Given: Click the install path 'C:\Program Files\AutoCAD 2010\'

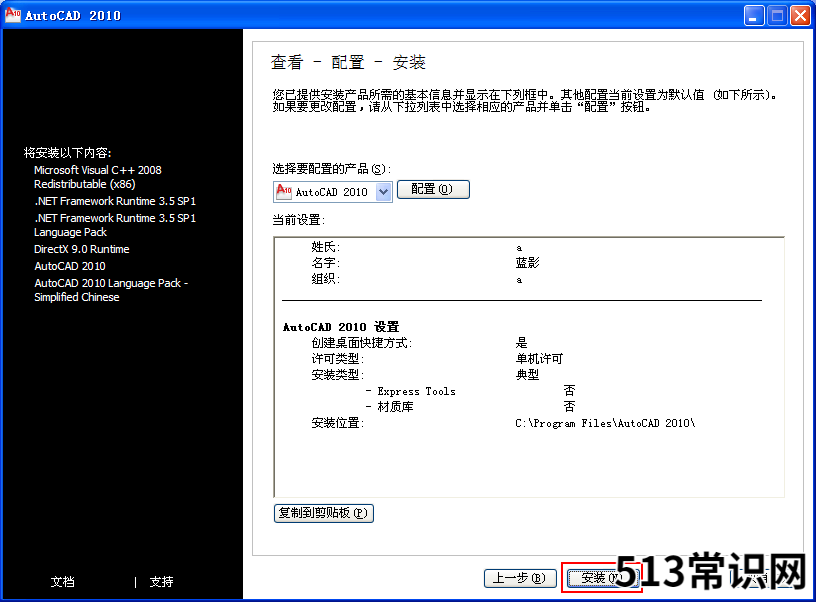Looking at the screenshot, I should (605, 423).
